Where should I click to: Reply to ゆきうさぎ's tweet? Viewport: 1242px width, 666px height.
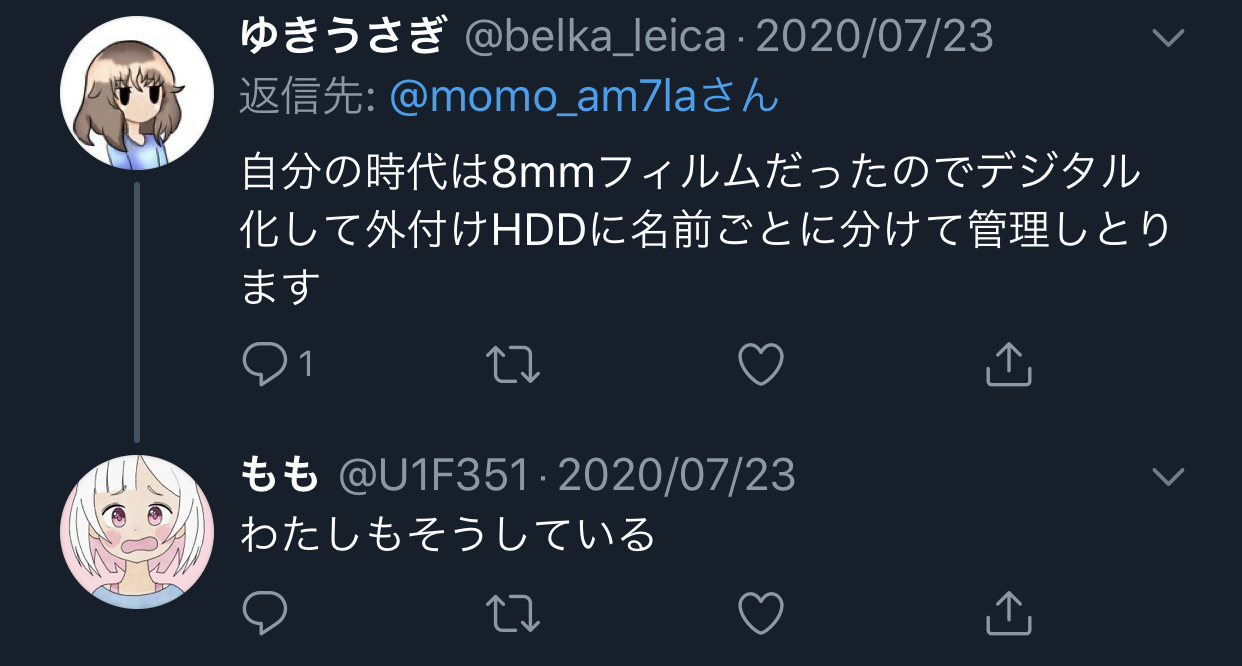click(x=265, y=365)
